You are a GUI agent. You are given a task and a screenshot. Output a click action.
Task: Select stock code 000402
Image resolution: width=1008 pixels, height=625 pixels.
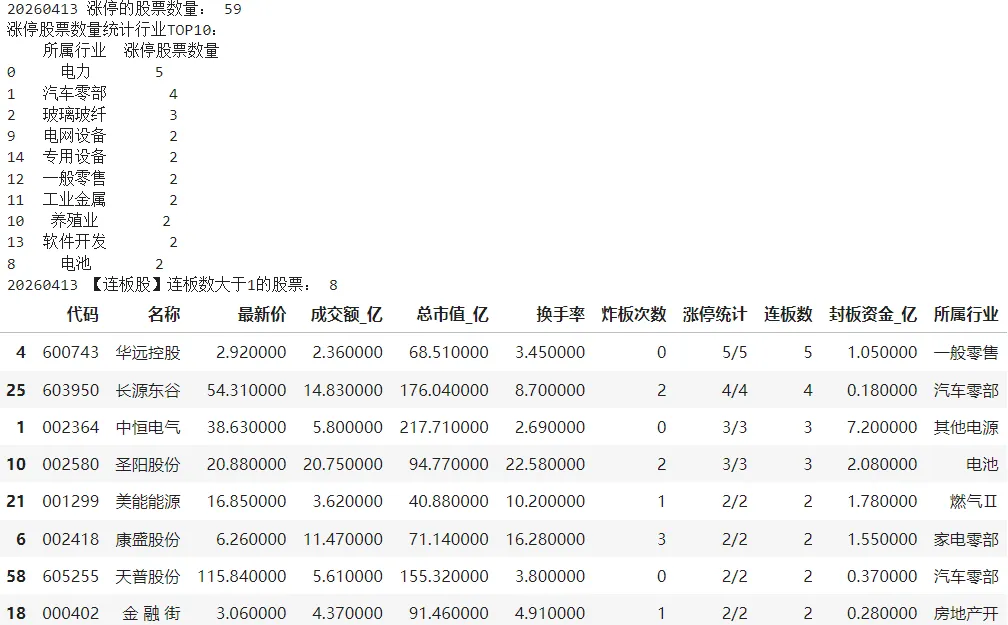pos(71,613)
